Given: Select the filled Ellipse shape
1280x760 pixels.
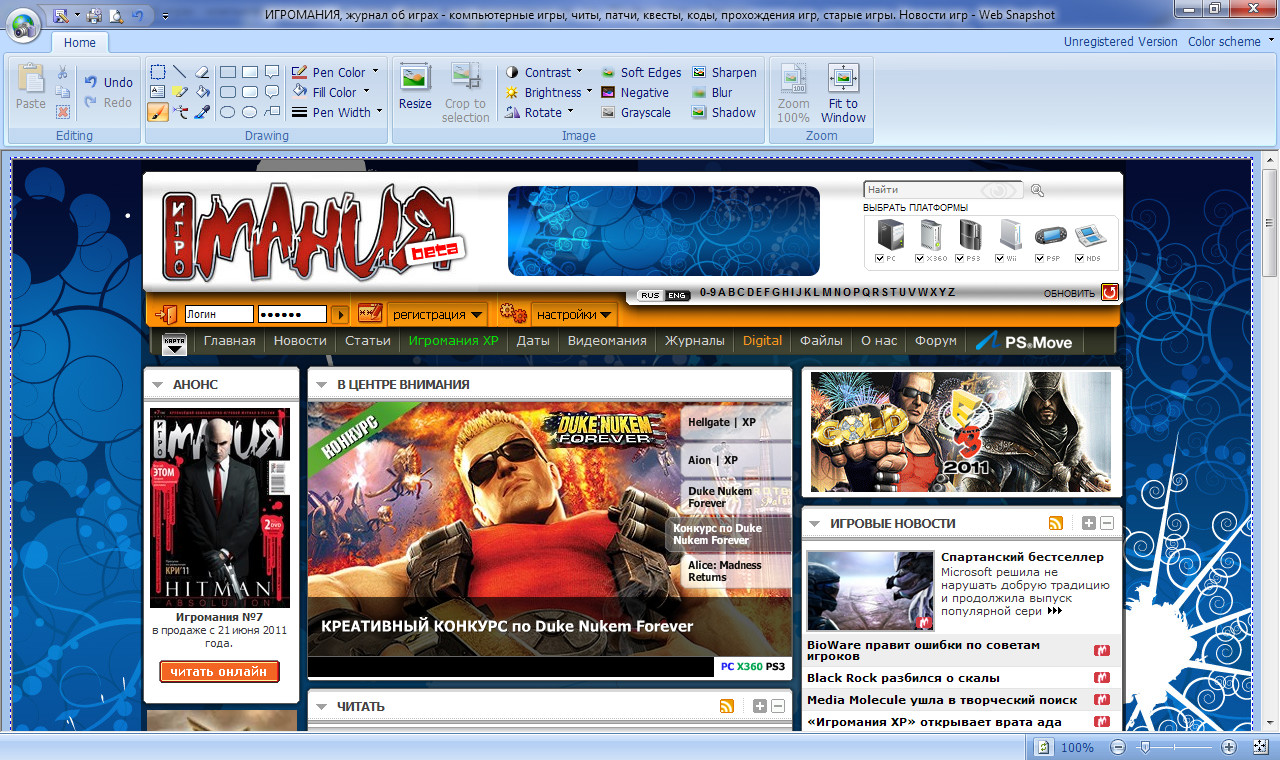Looking at the screenshot, I should coord(249,112).
